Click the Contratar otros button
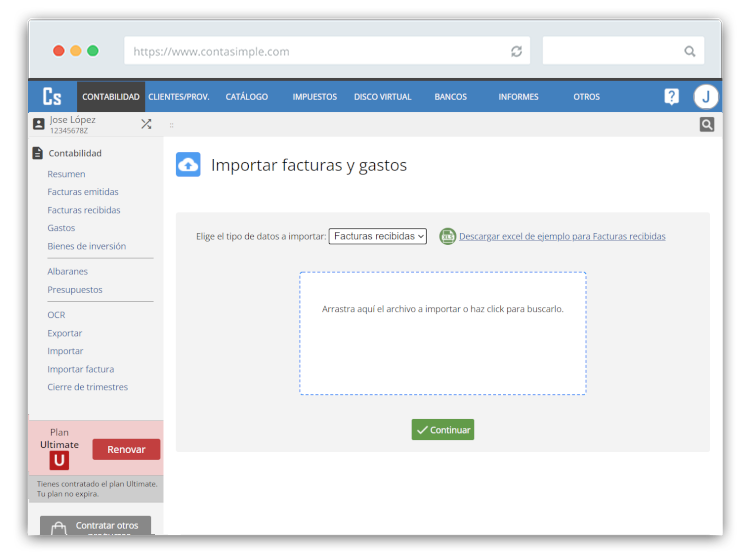Screen dimensions: 750x552 click(x=96, y=526)
